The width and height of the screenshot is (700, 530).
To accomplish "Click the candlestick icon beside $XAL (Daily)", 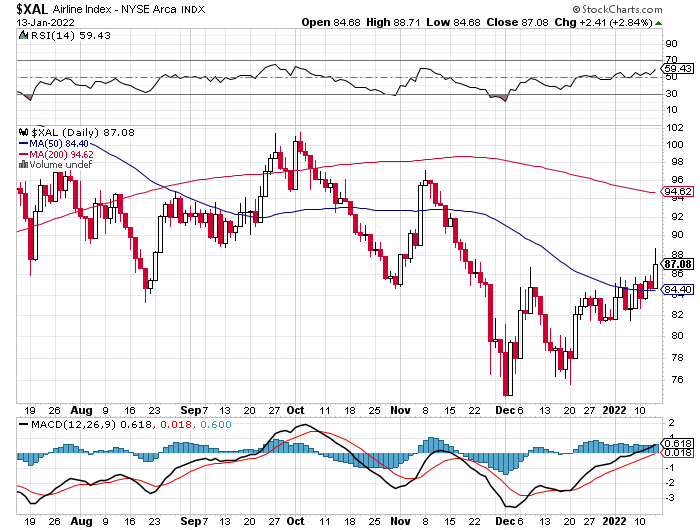I will point(24,132).
